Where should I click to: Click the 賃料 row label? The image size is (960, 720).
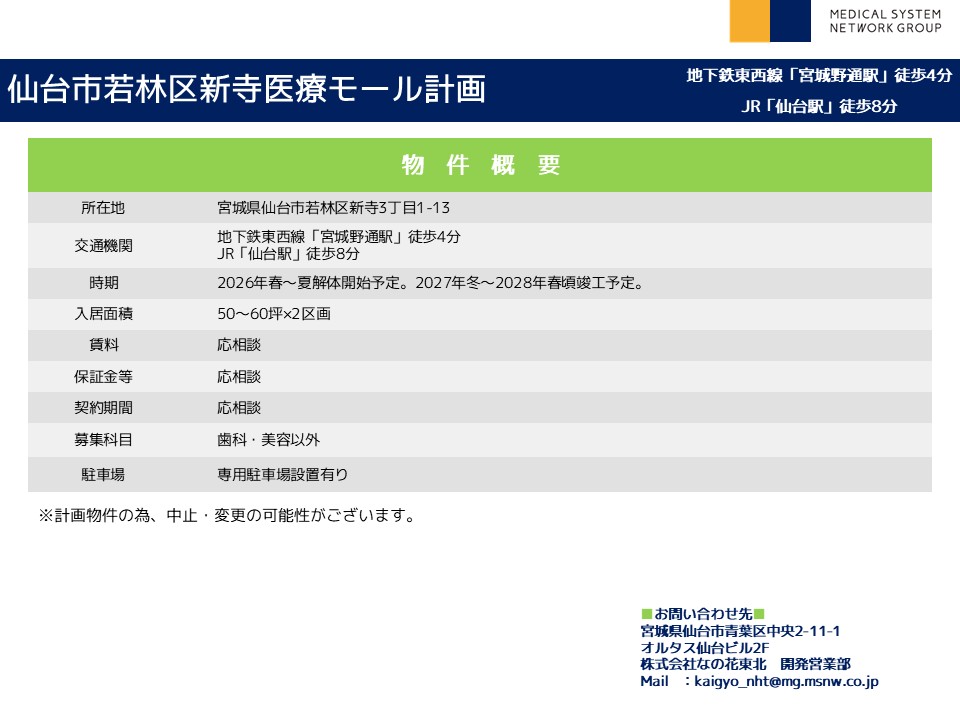point(103,346)
